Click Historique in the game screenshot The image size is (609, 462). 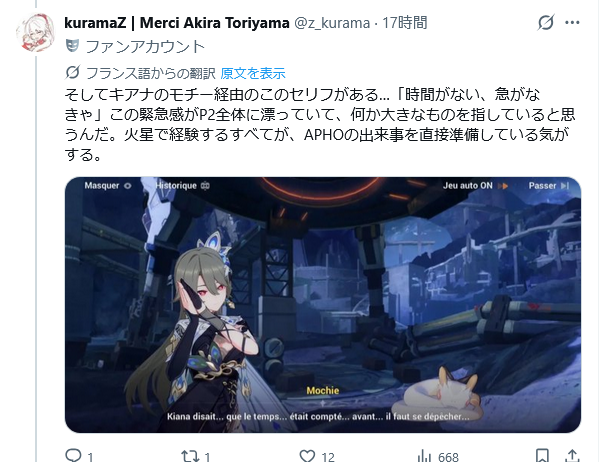coord(182,186)
